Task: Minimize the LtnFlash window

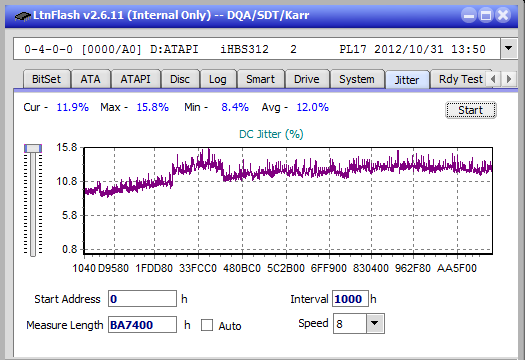Action: point(469,15)
